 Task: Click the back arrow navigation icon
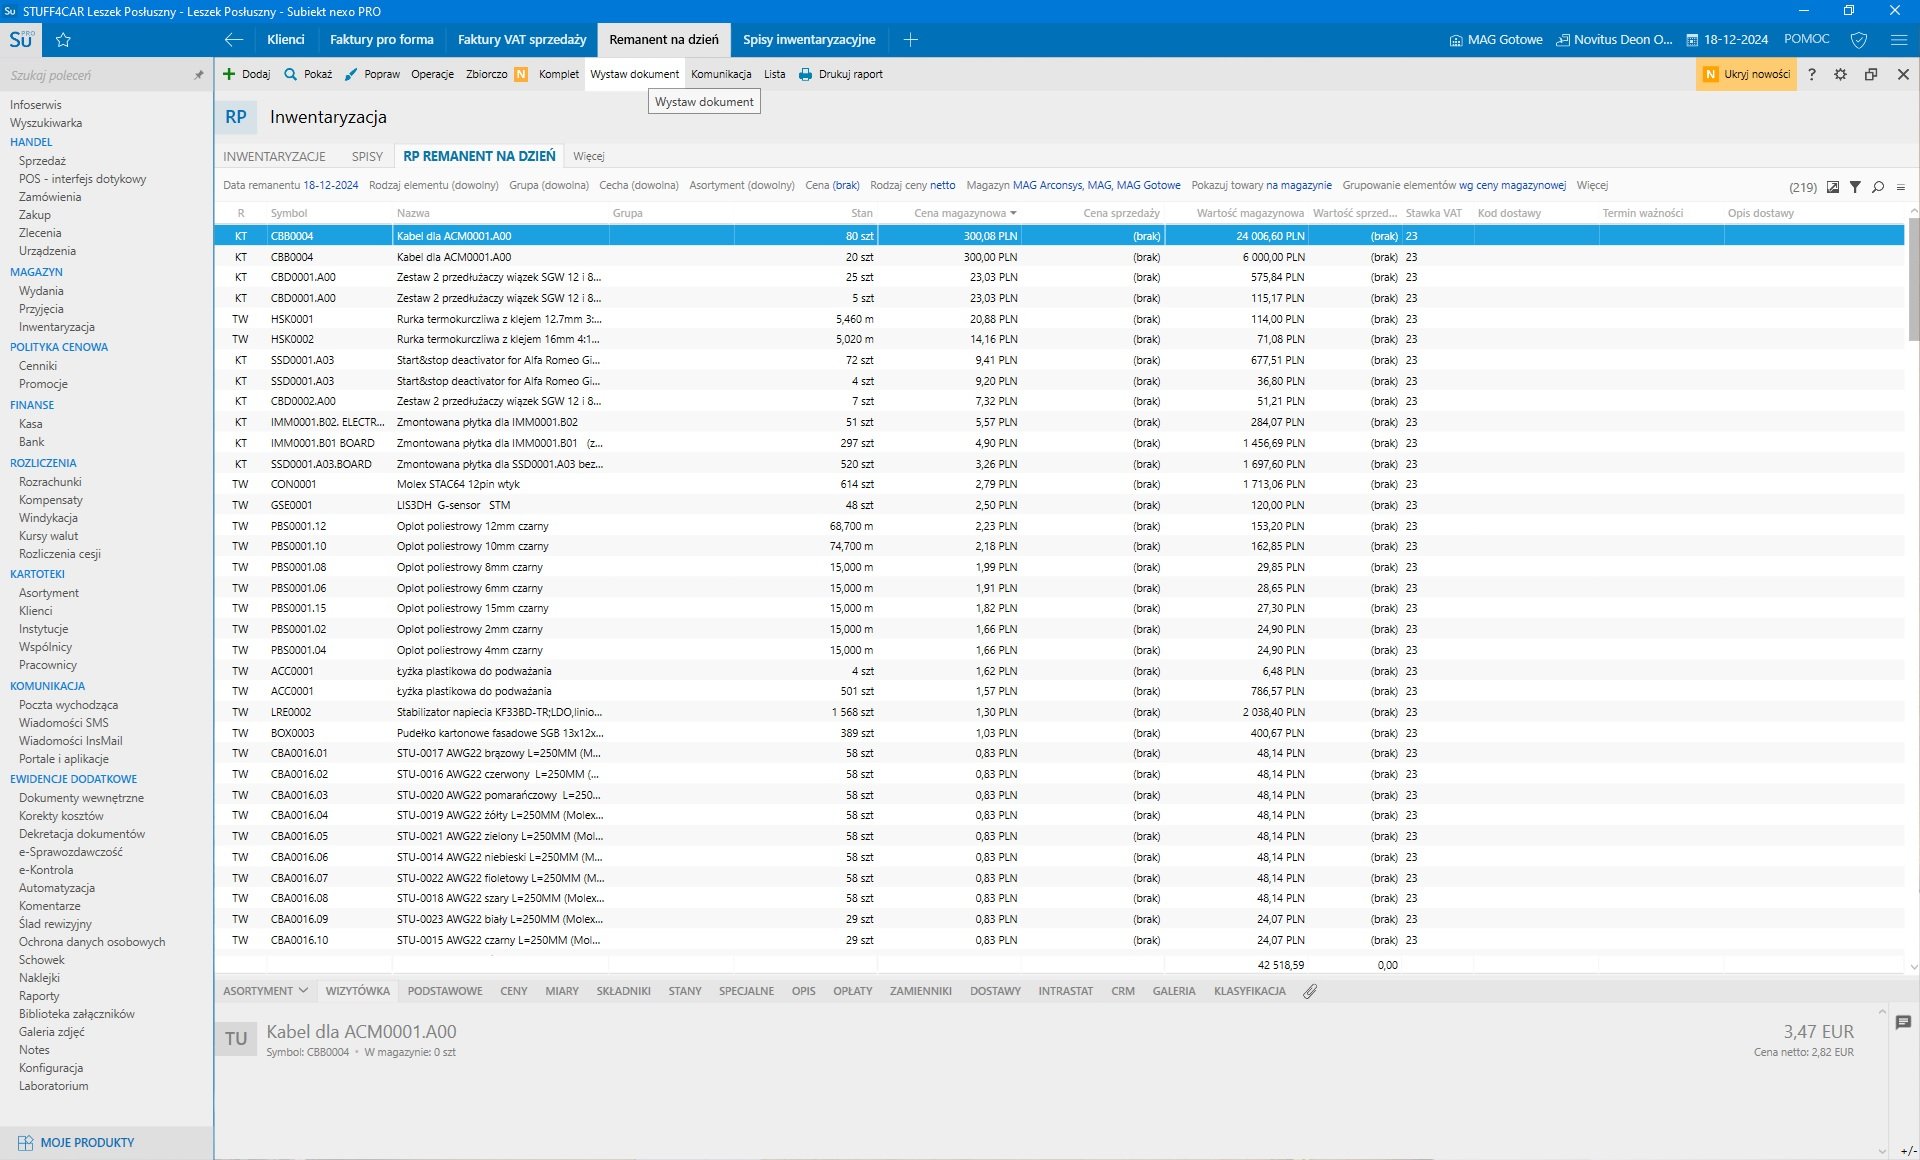(x=234, y=40)
